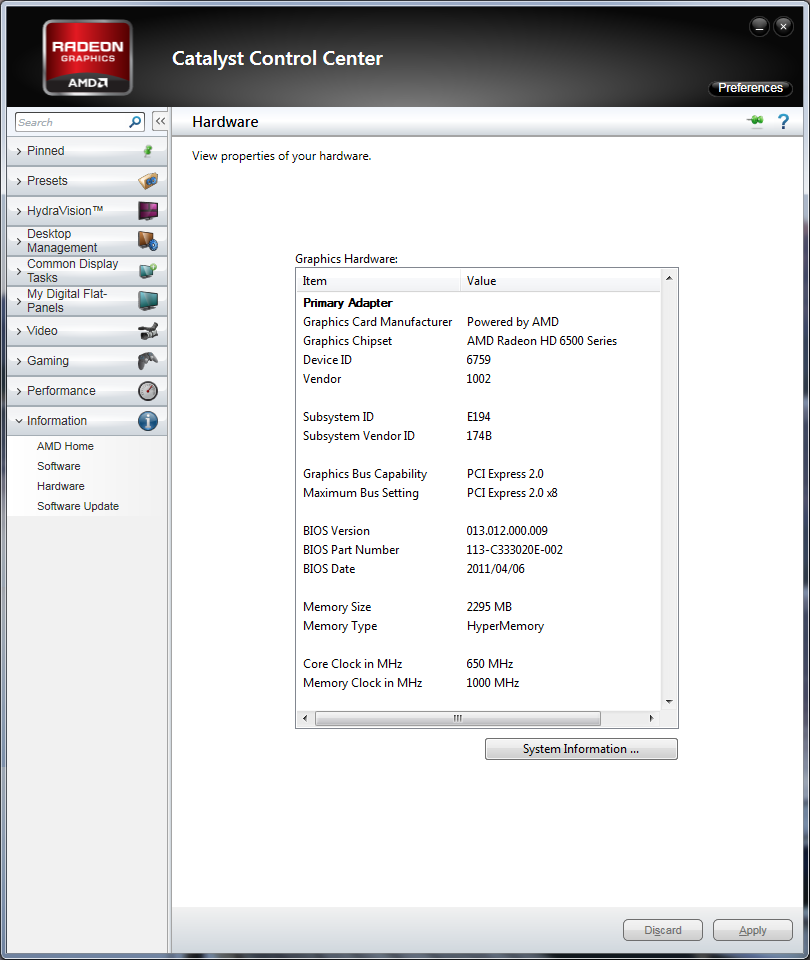Select the Memory Size row
810x960 pixels.
(478, 607)
